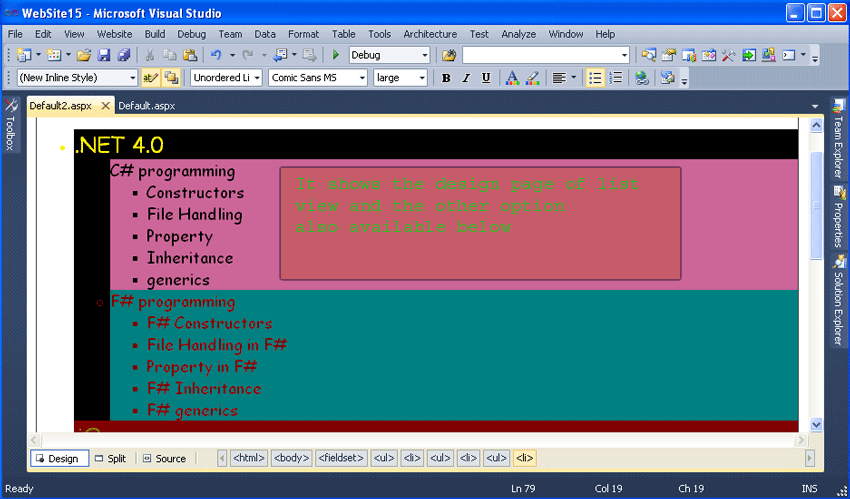Open the Architecture menu
This screenshot has height=499, width=850.
coord(430,34)
